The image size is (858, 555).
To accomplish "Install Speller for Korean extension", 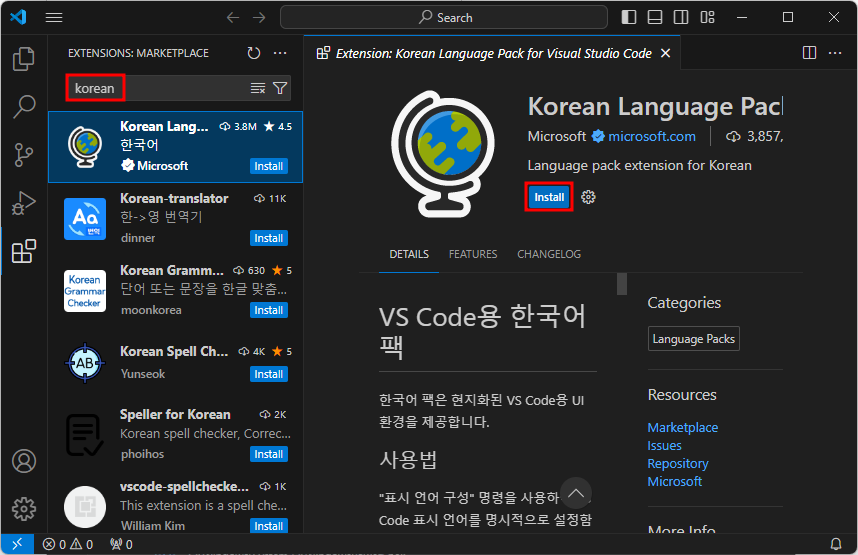I will [x=269, y=454].
